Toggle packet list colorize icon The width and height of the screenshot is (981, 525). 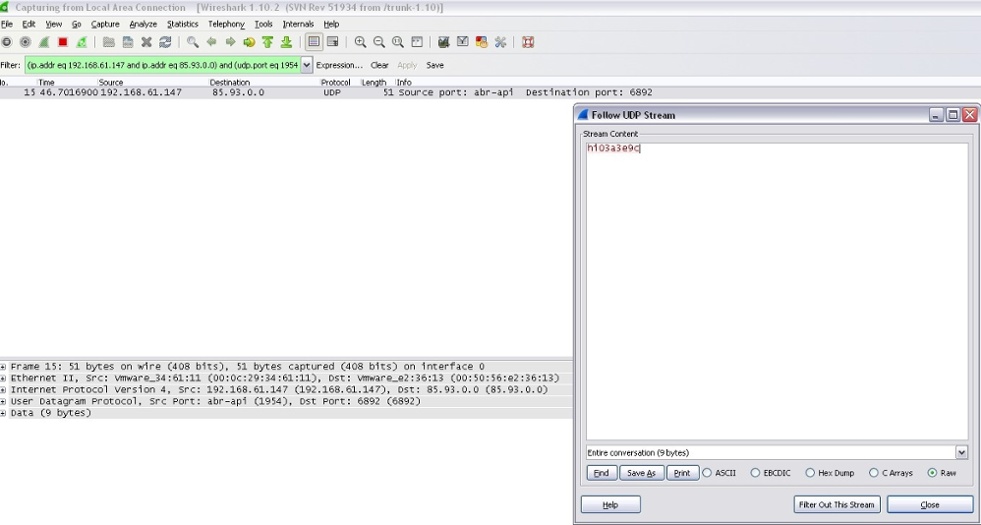point(314,42)
